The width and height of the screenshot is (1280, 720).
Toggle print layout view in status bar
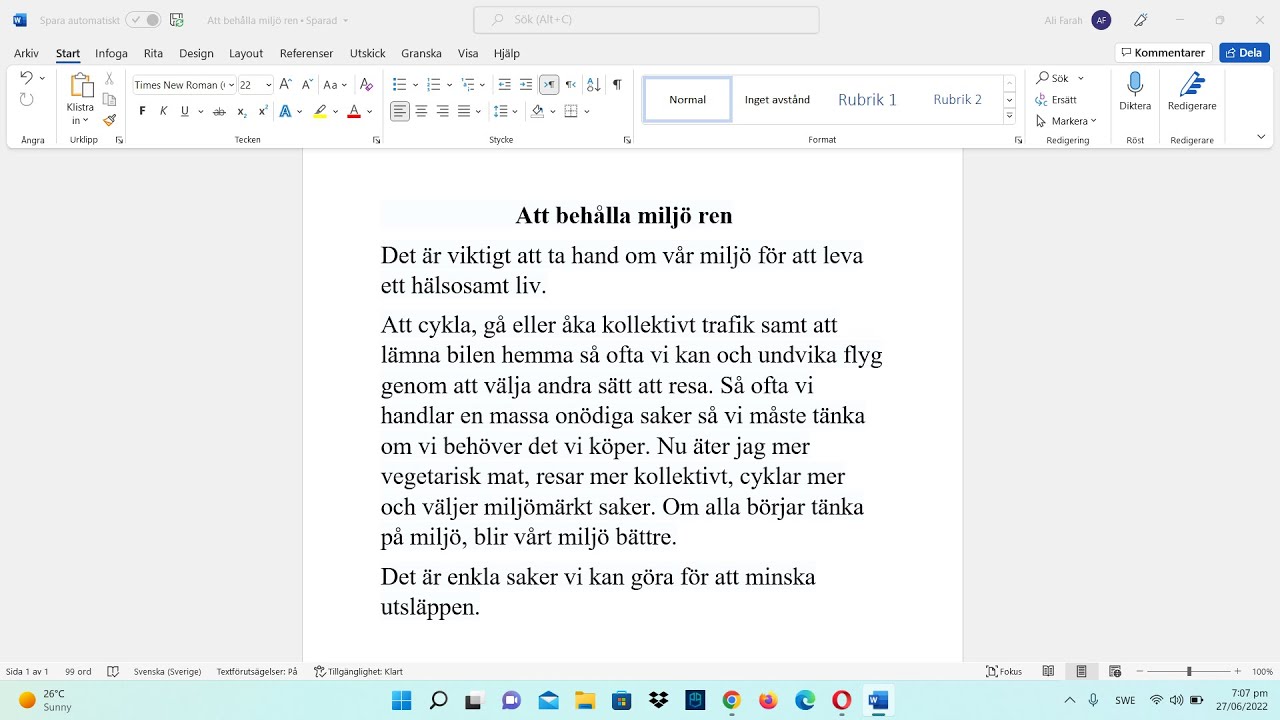[x=1081, y=672]
